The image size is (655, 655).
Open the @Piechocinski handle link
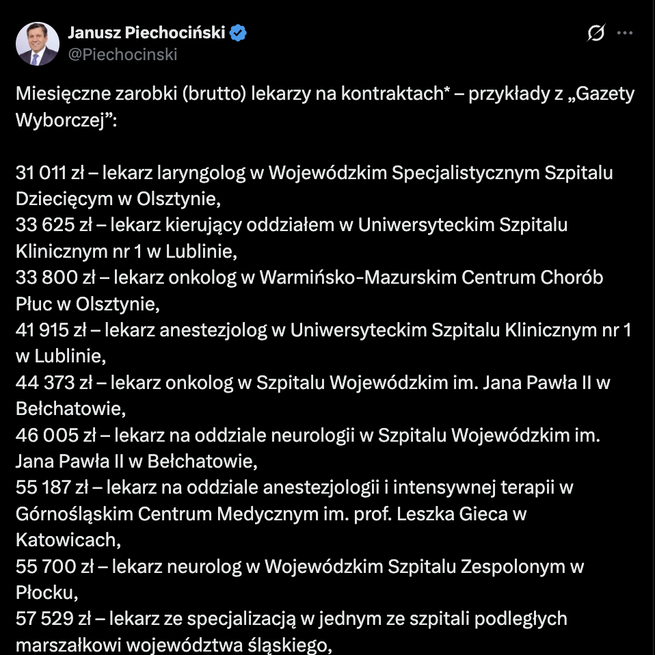[x=122, y=55]
